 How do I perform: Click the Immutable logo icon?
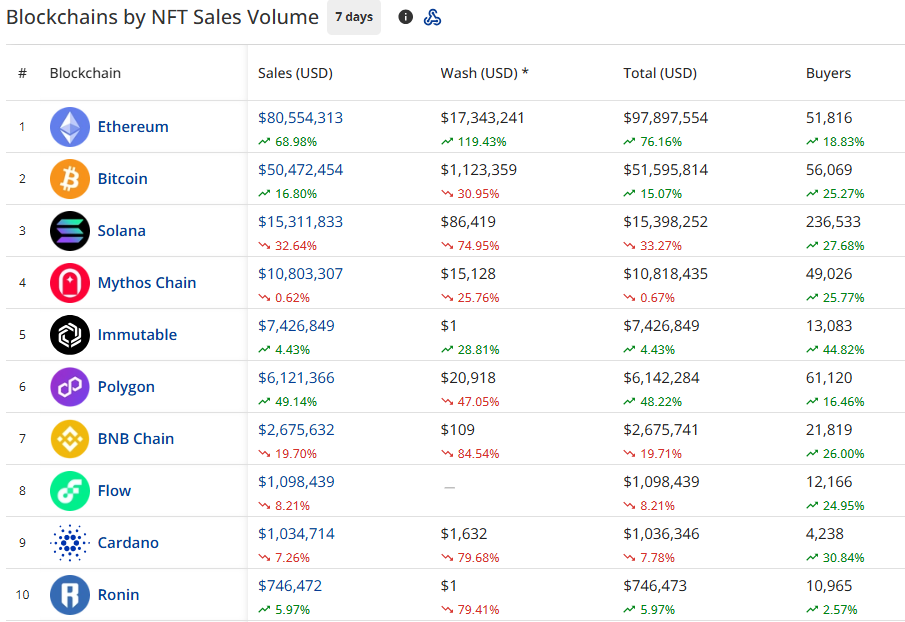pos(70,335)
